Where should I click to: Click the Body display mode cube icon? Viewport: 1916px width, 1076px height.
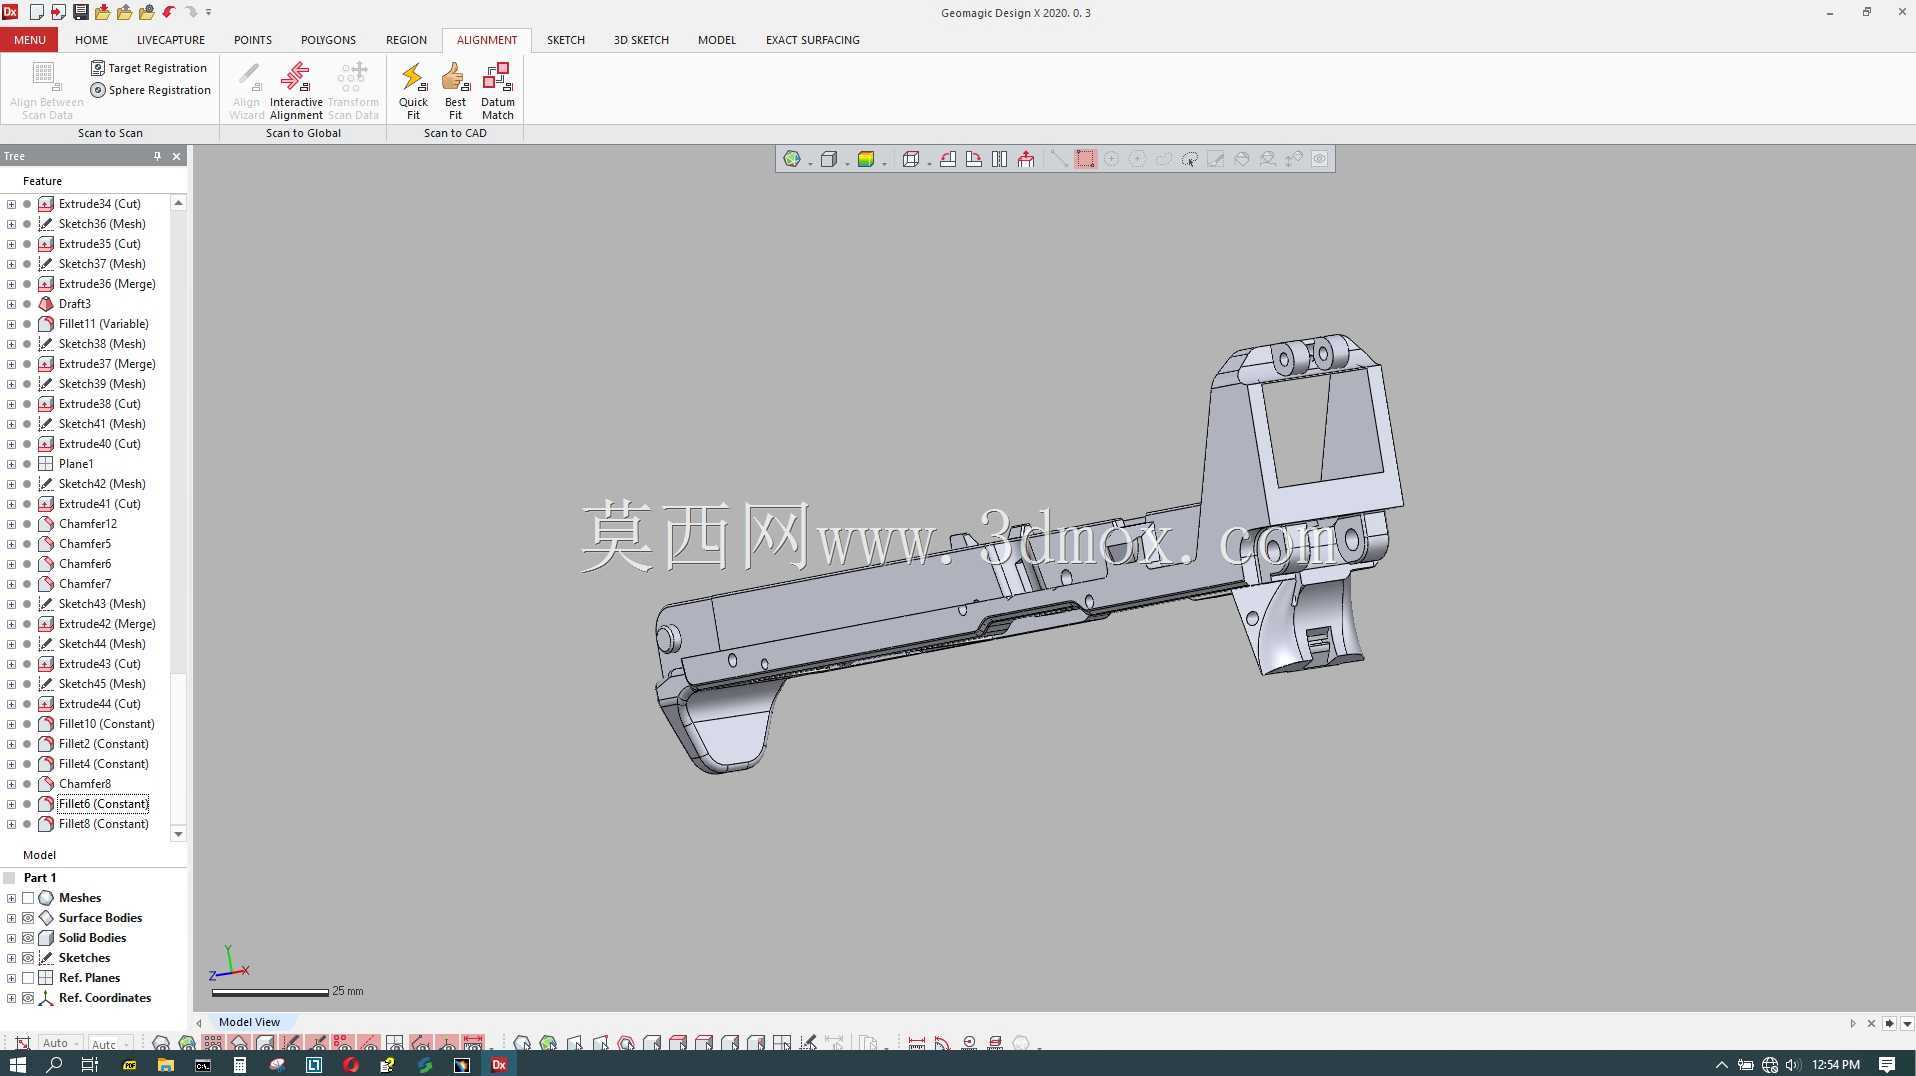pos(828,159)
